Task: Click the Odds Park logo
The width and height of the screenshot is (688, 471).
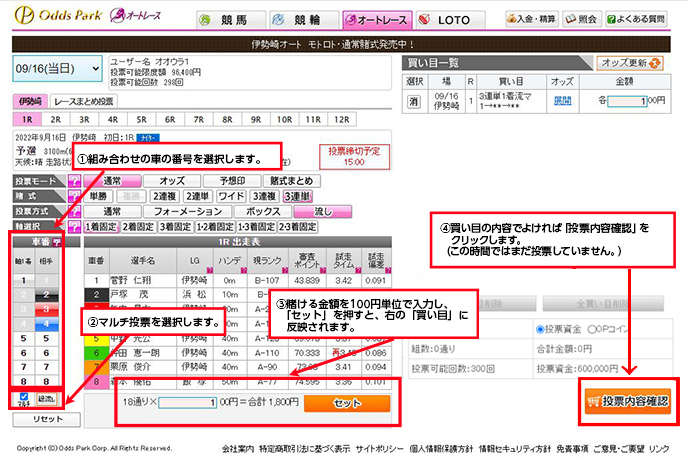Action: (58, 15)
